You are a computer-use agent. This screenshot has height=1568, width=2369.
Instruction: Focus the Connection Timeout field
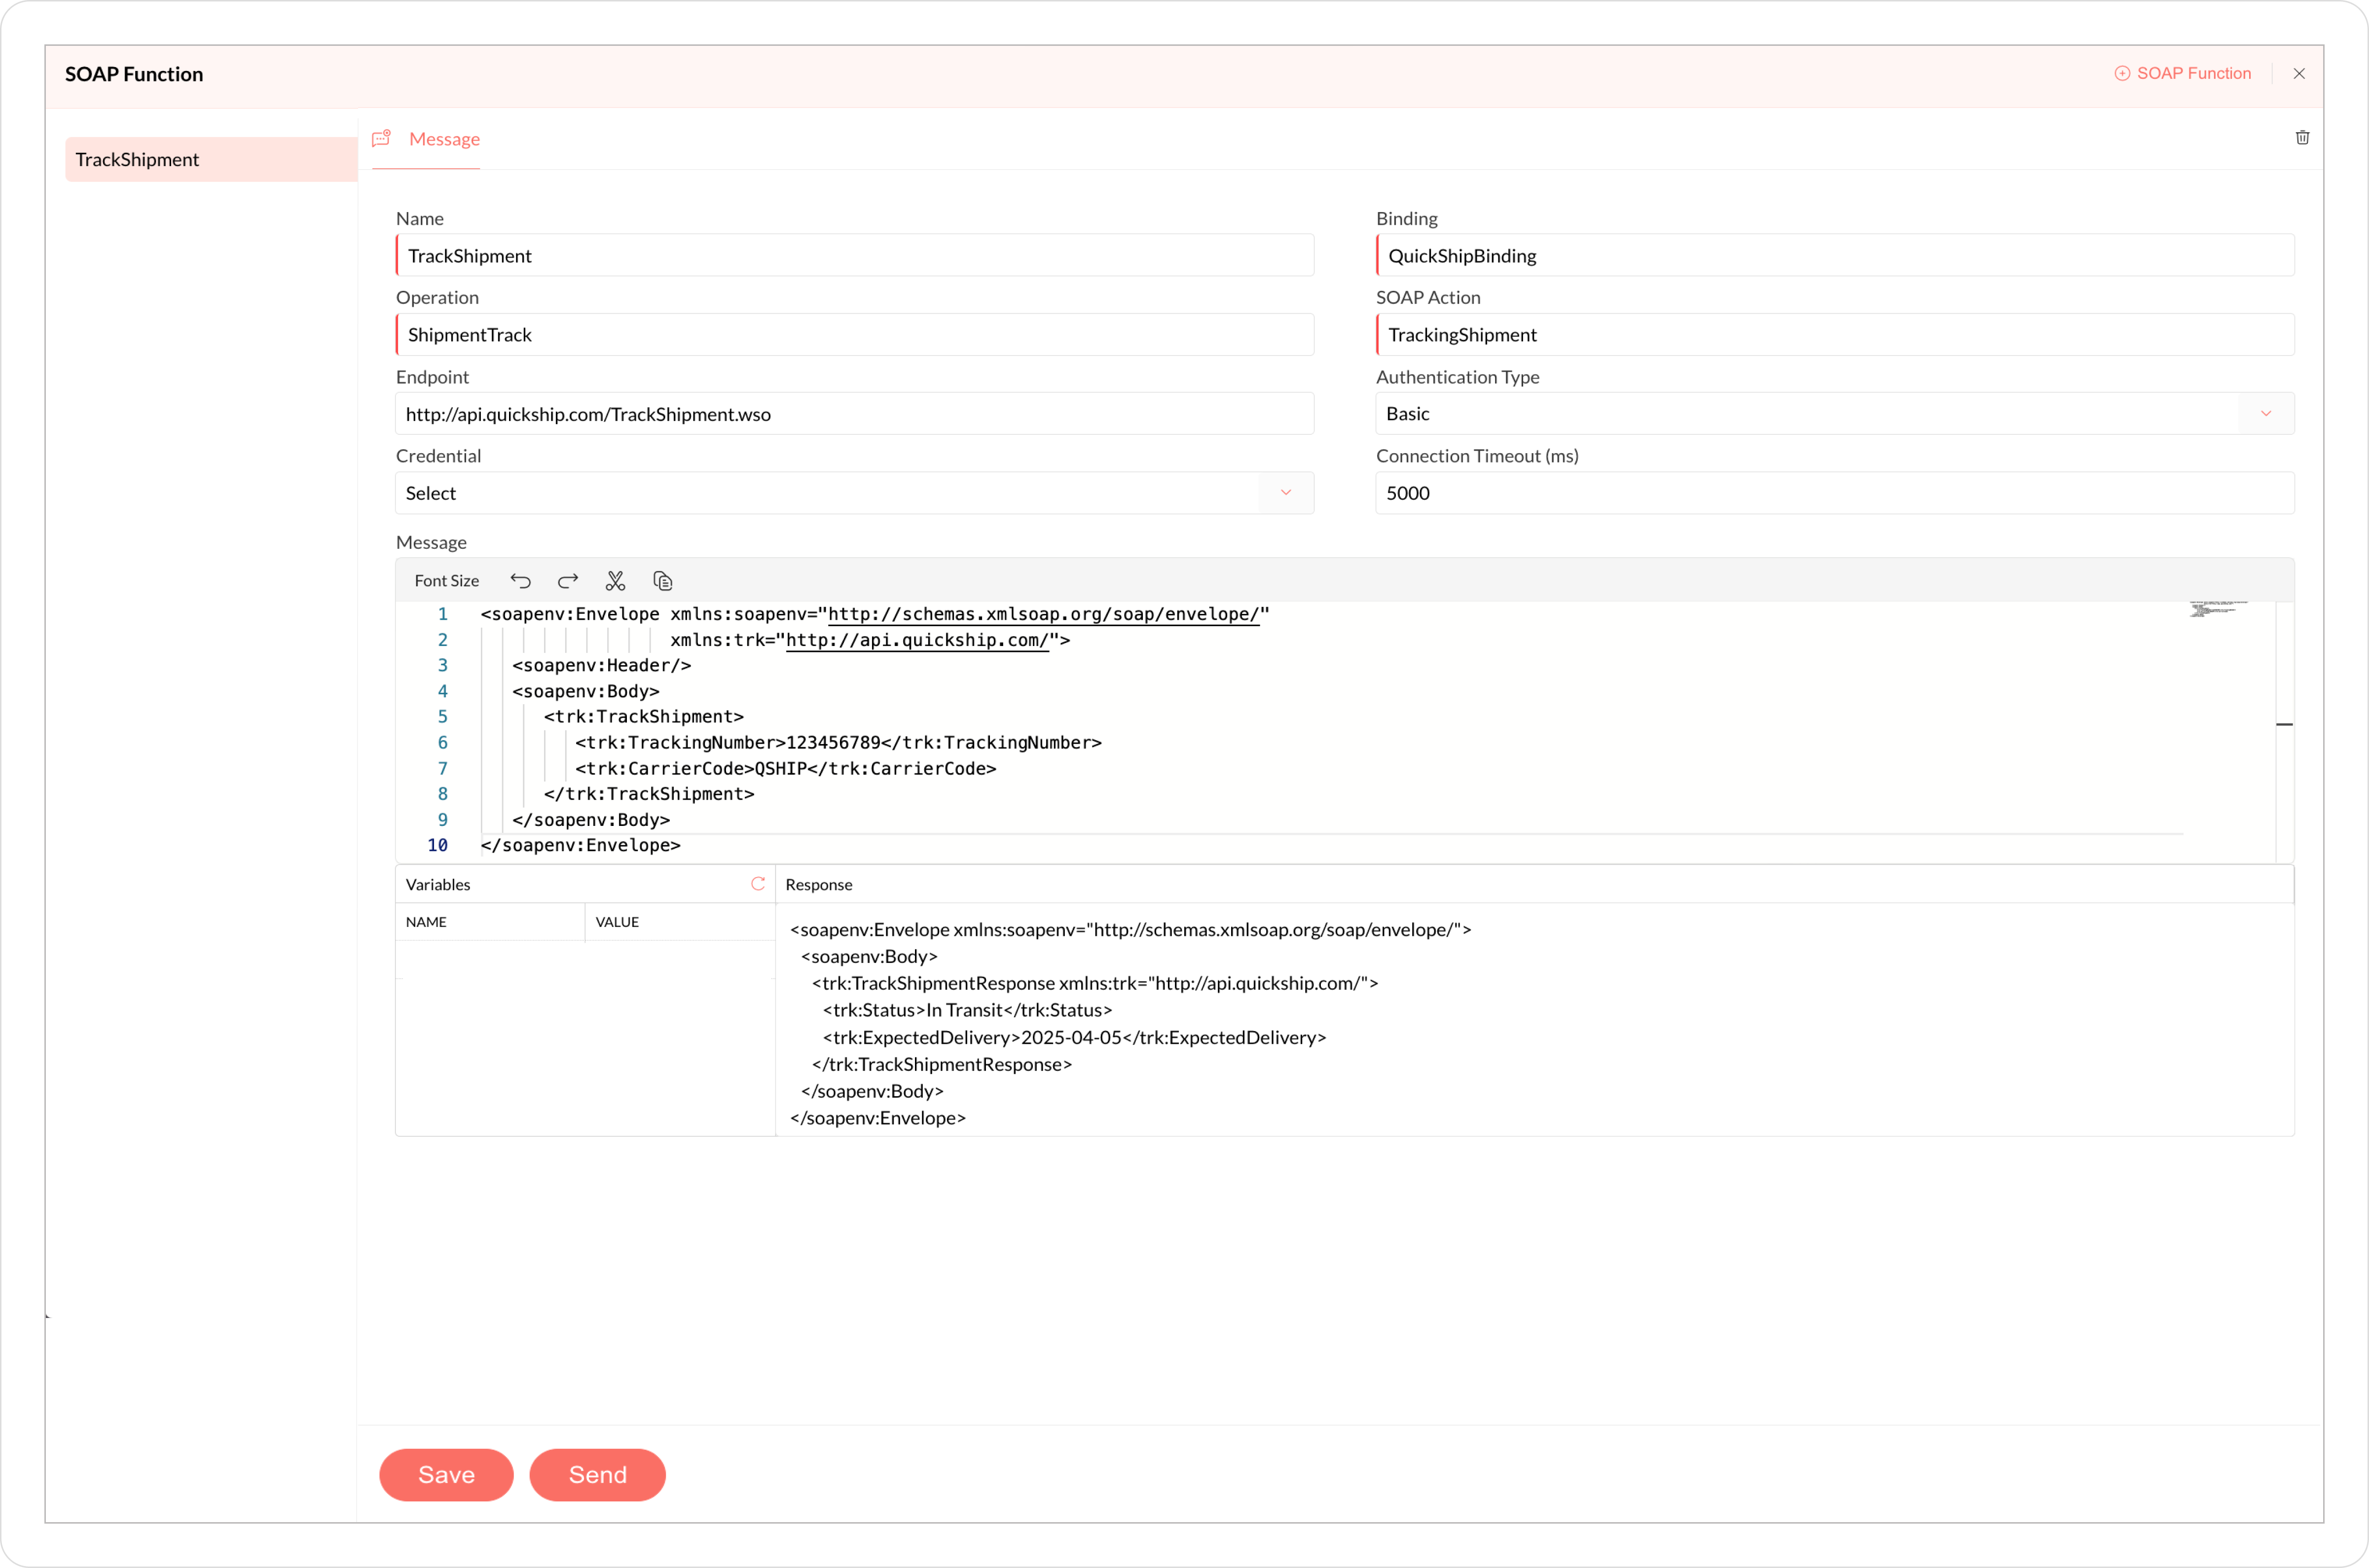pyautogui.click(x=1834, y=493)
